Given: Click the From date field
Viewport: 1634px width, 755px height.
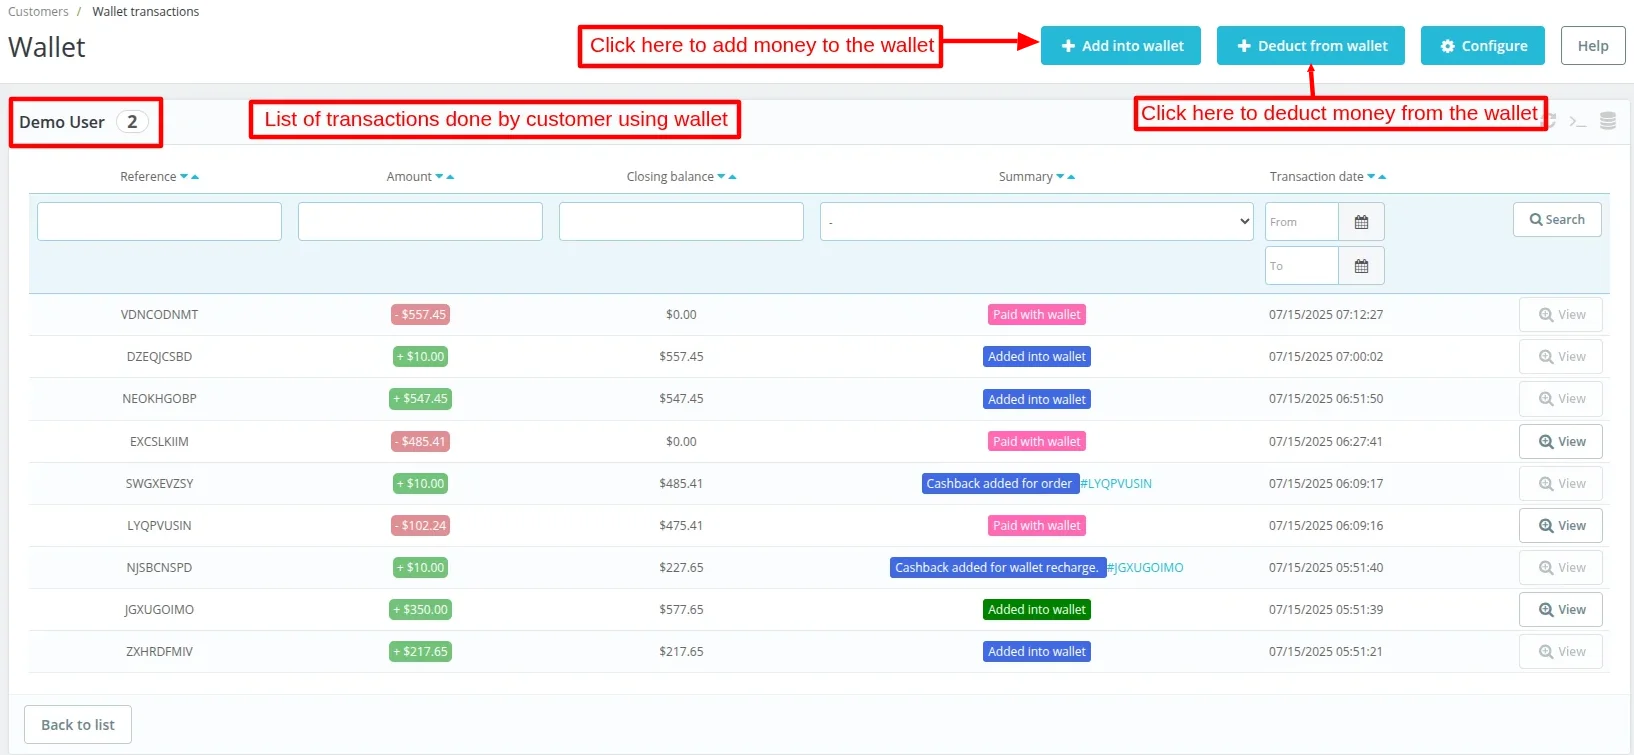Looking at the screenshot, I should tap(1301, 222).
